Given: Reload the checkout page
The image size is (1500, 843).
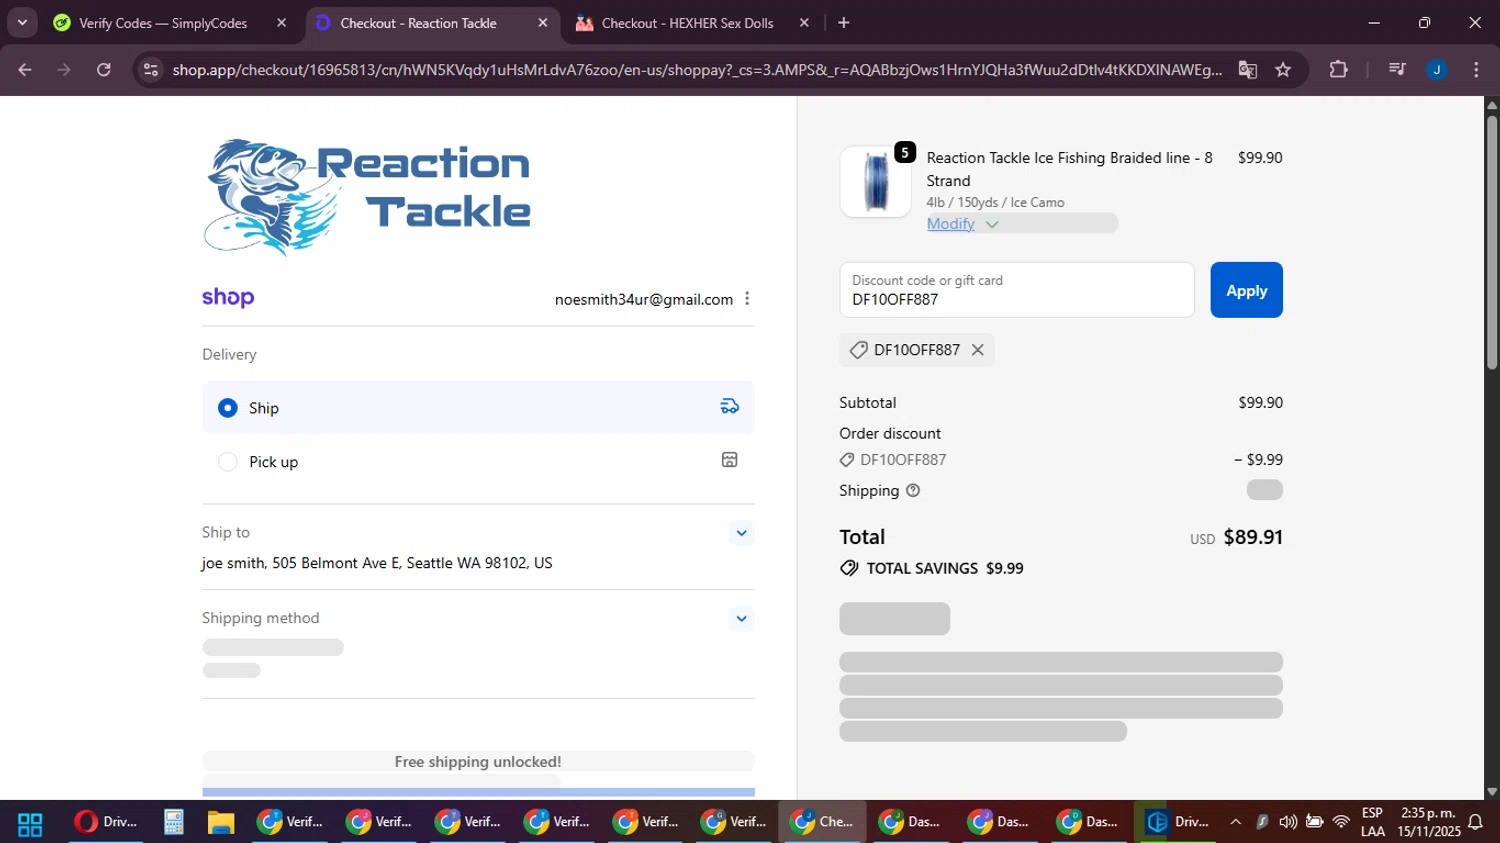Looking at the screenshot, I should click(x=103, y=69).
